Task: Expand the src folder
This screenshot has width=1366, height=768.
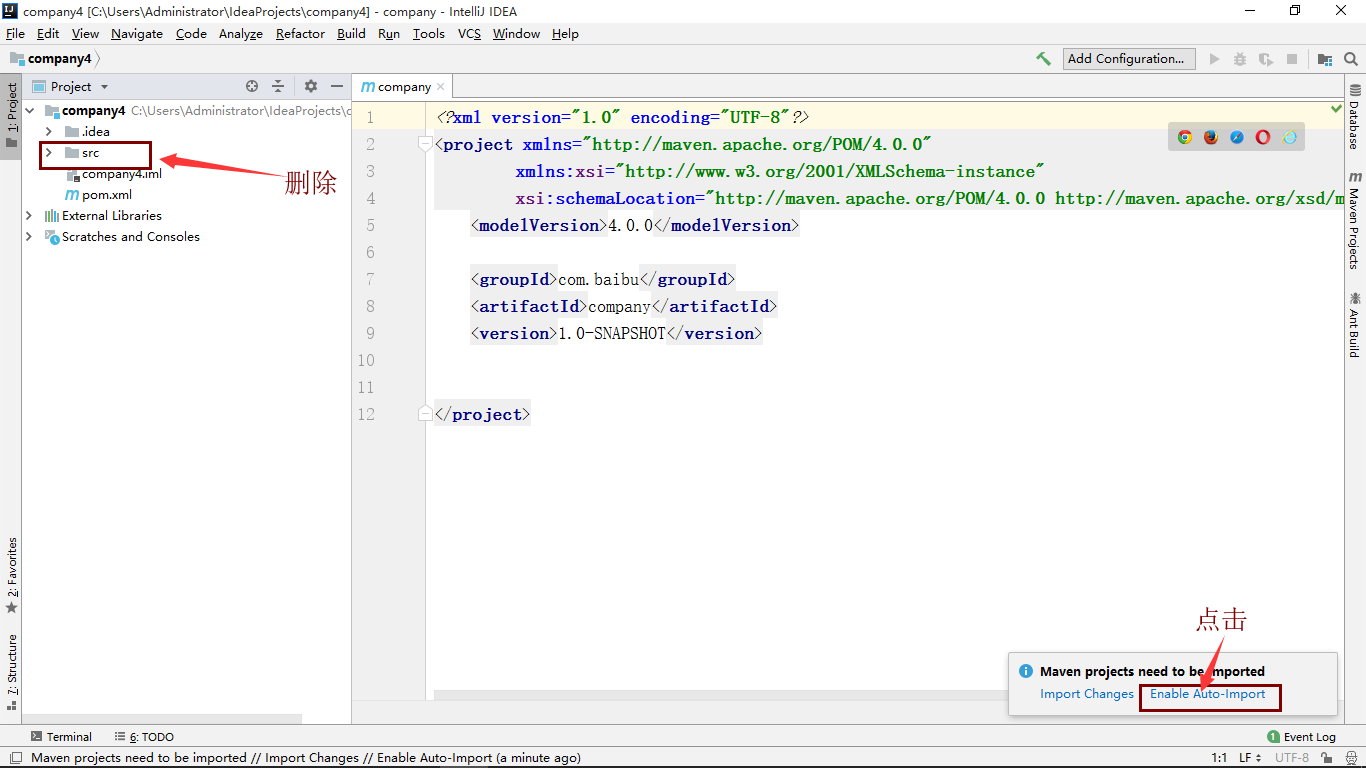Action: click(x=48, y=153)
